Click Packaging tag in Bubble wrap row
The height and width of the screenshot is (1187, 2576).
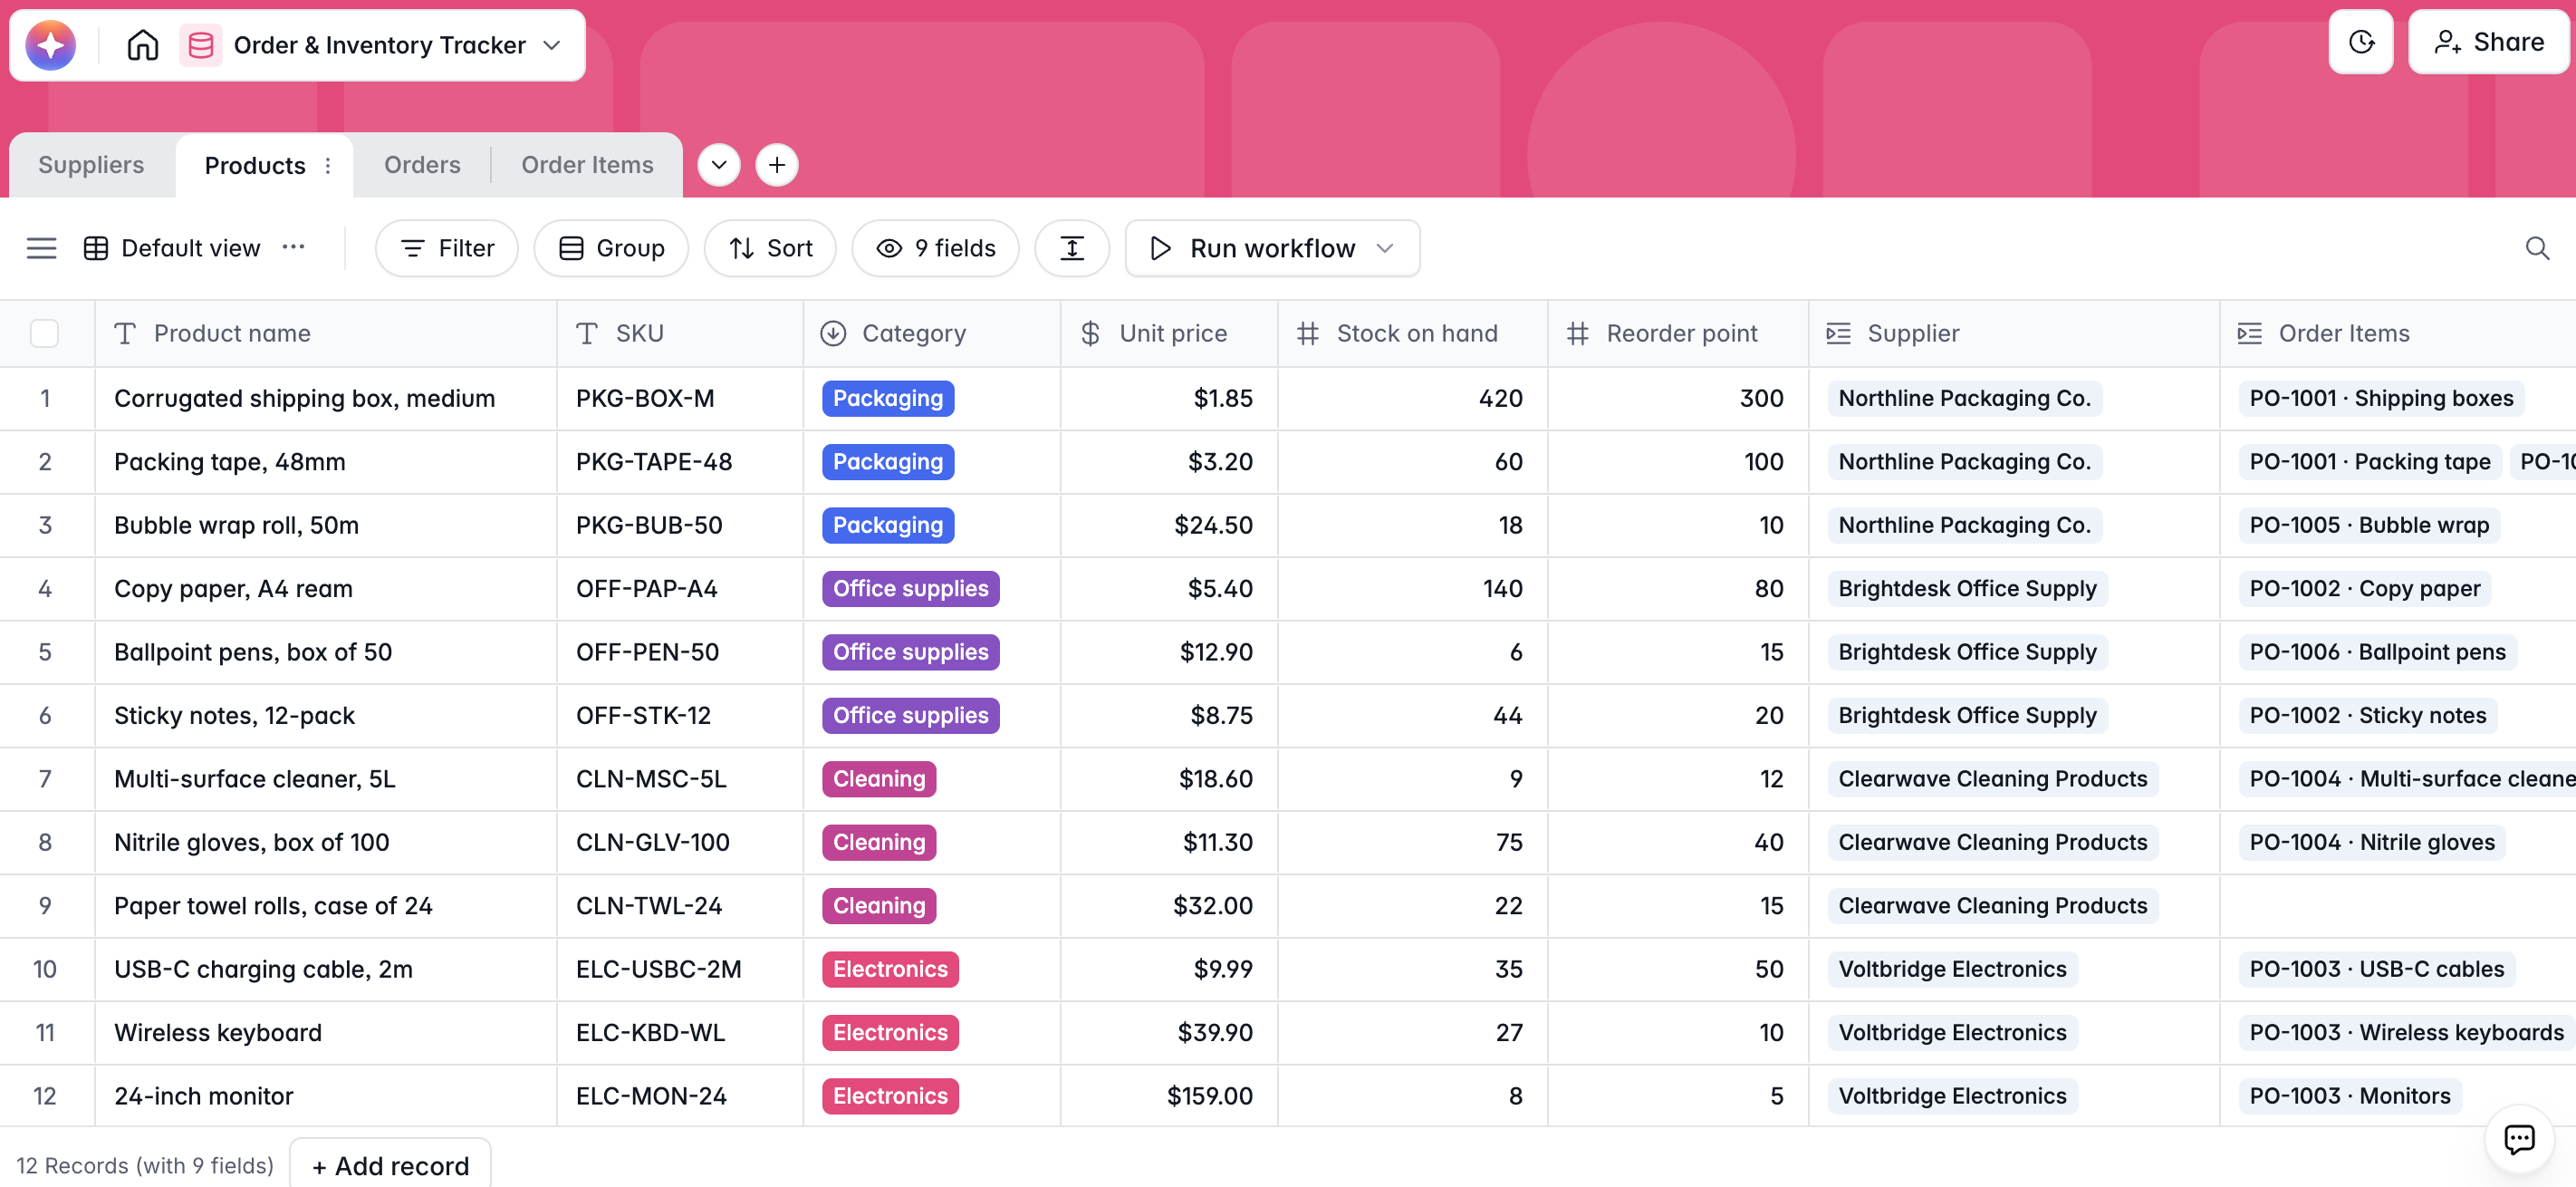888,525
